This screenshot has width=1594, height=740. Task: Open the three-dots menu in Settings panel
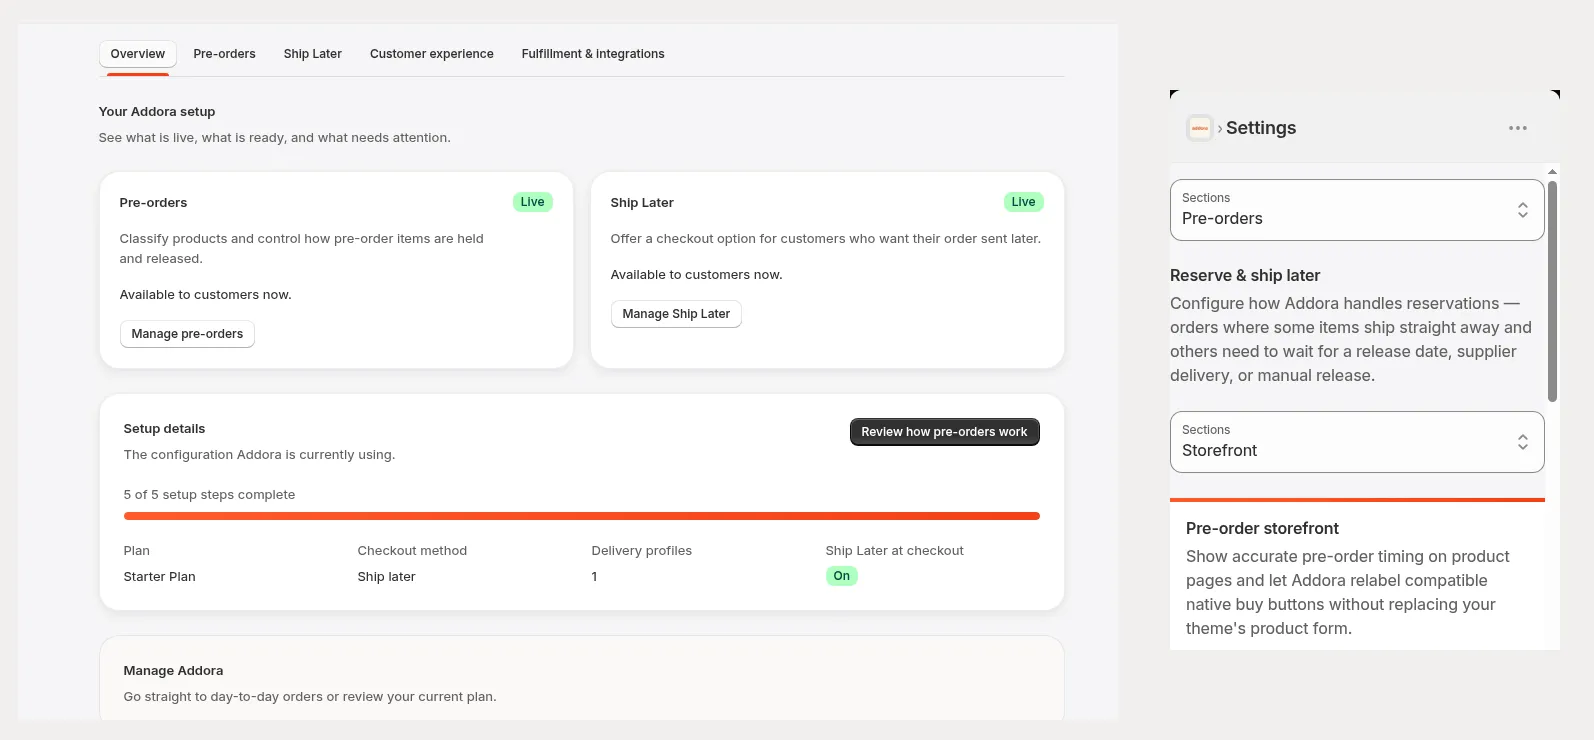pos(1518,128)
